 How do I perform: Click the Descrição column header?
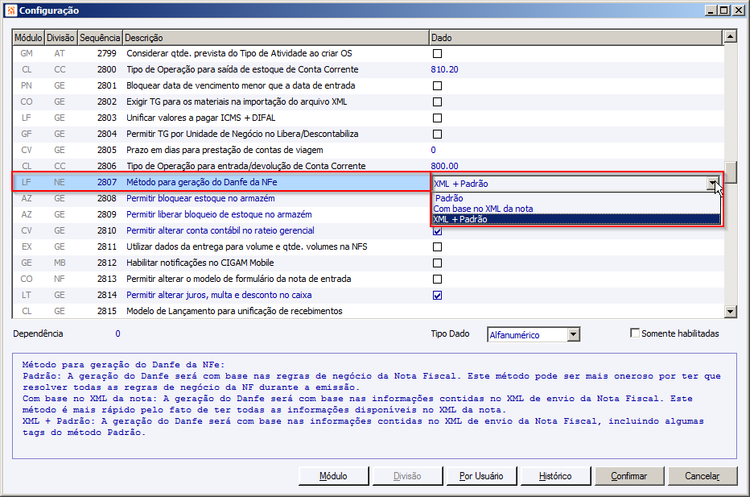276,37
